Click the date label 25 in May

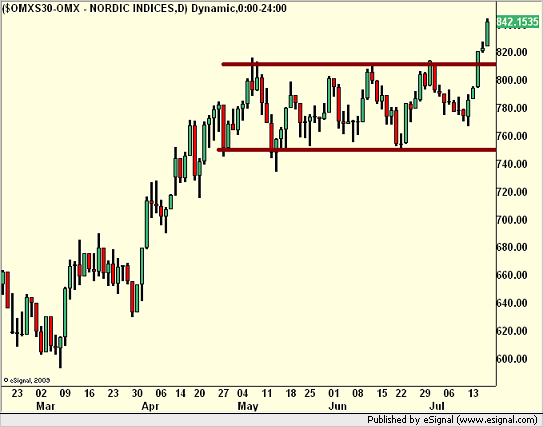310,393
